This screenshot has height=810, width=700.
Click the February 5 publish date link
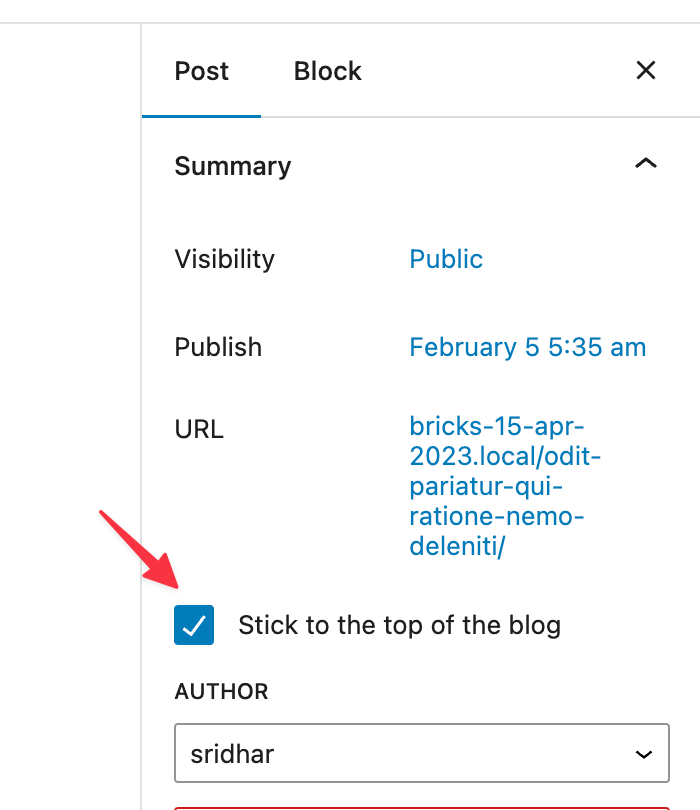pyautogui.click(x=527, y=347)
